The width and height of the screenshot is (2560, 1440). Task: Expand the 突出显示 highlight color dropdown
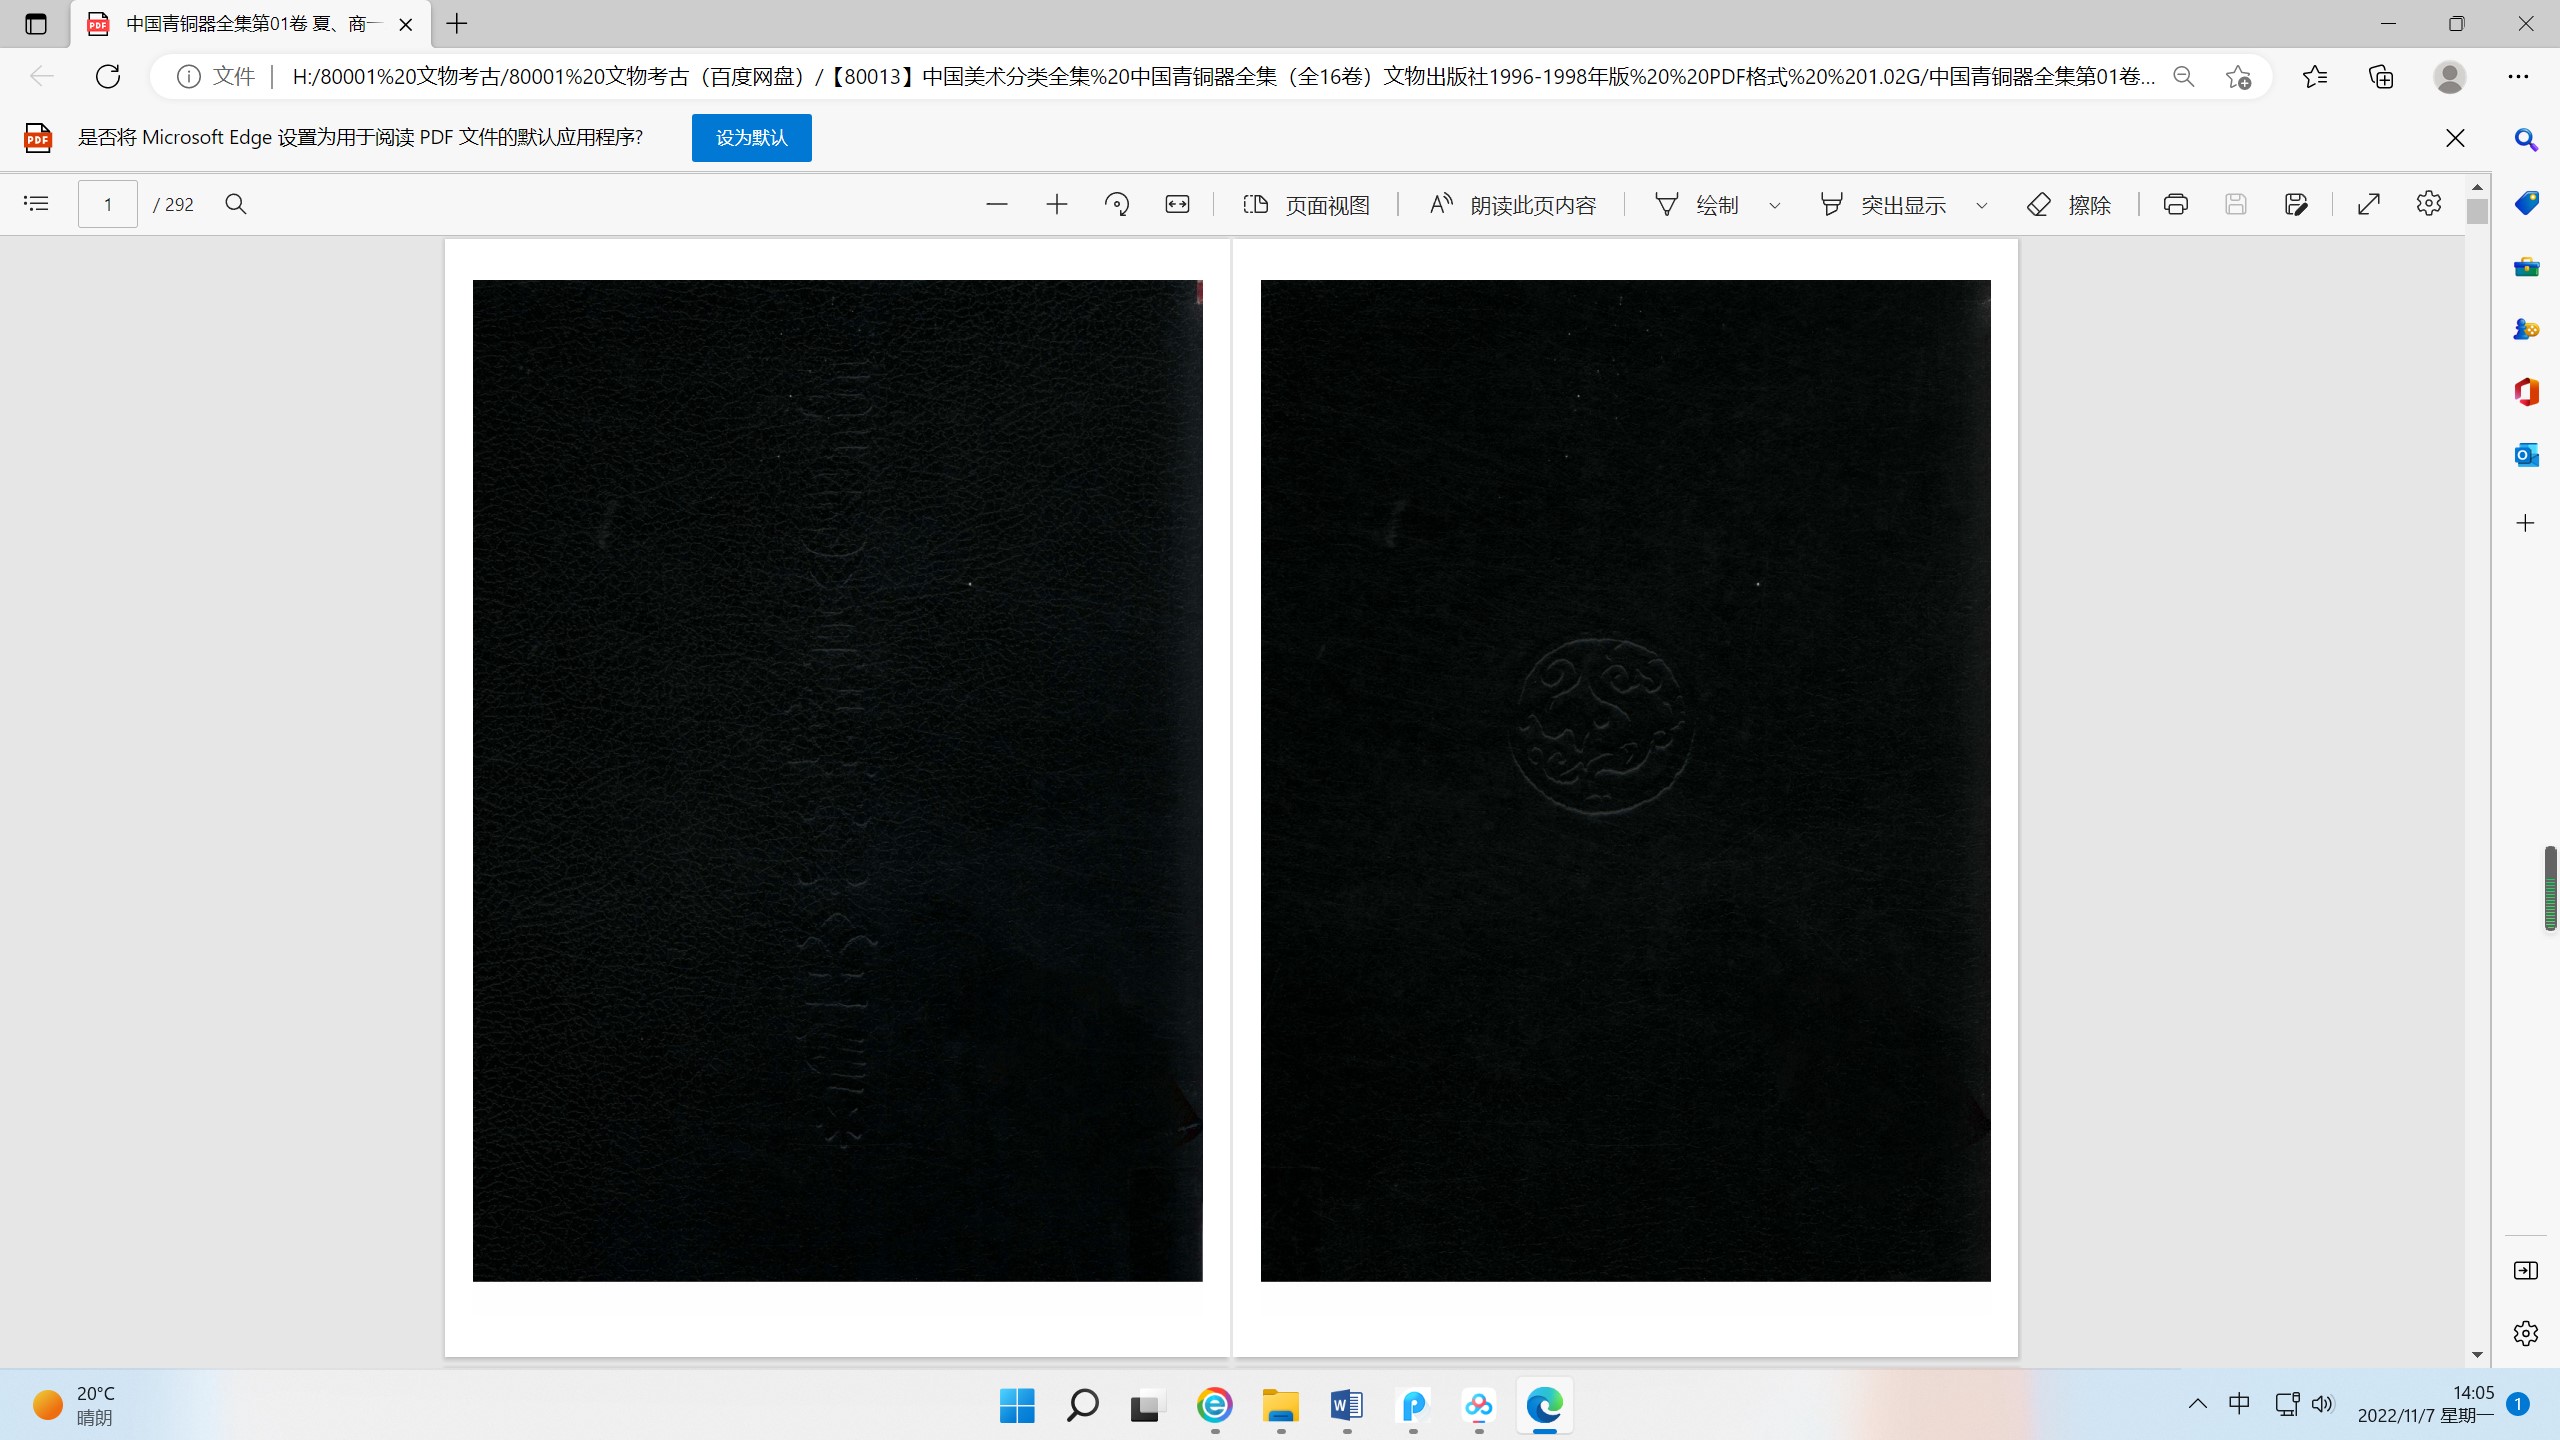coord(1982,205)
